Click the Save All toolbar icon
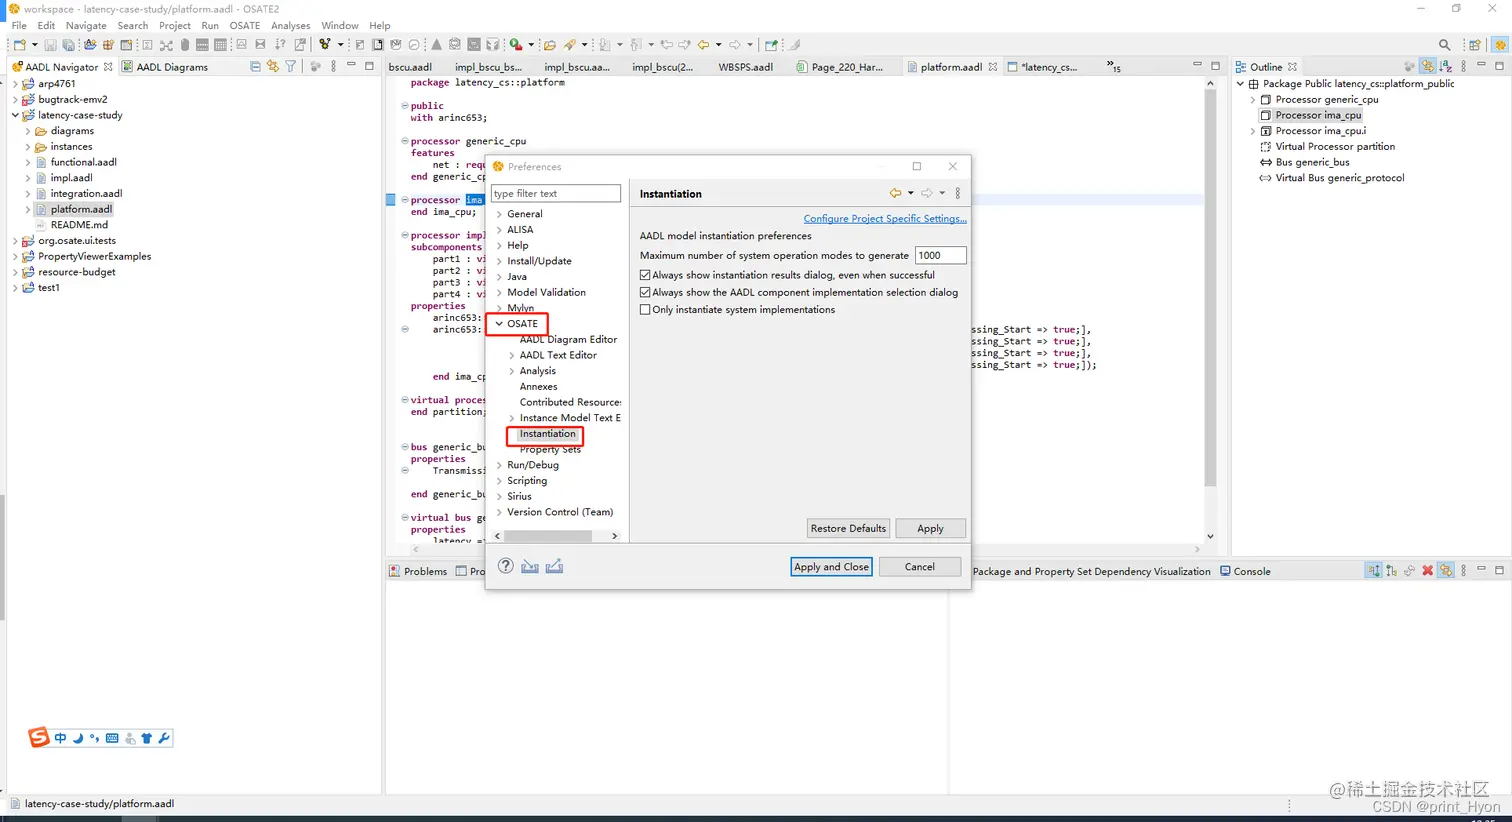Image resolution: width=1512 pixels, height=822 pixels. (68, 45)
